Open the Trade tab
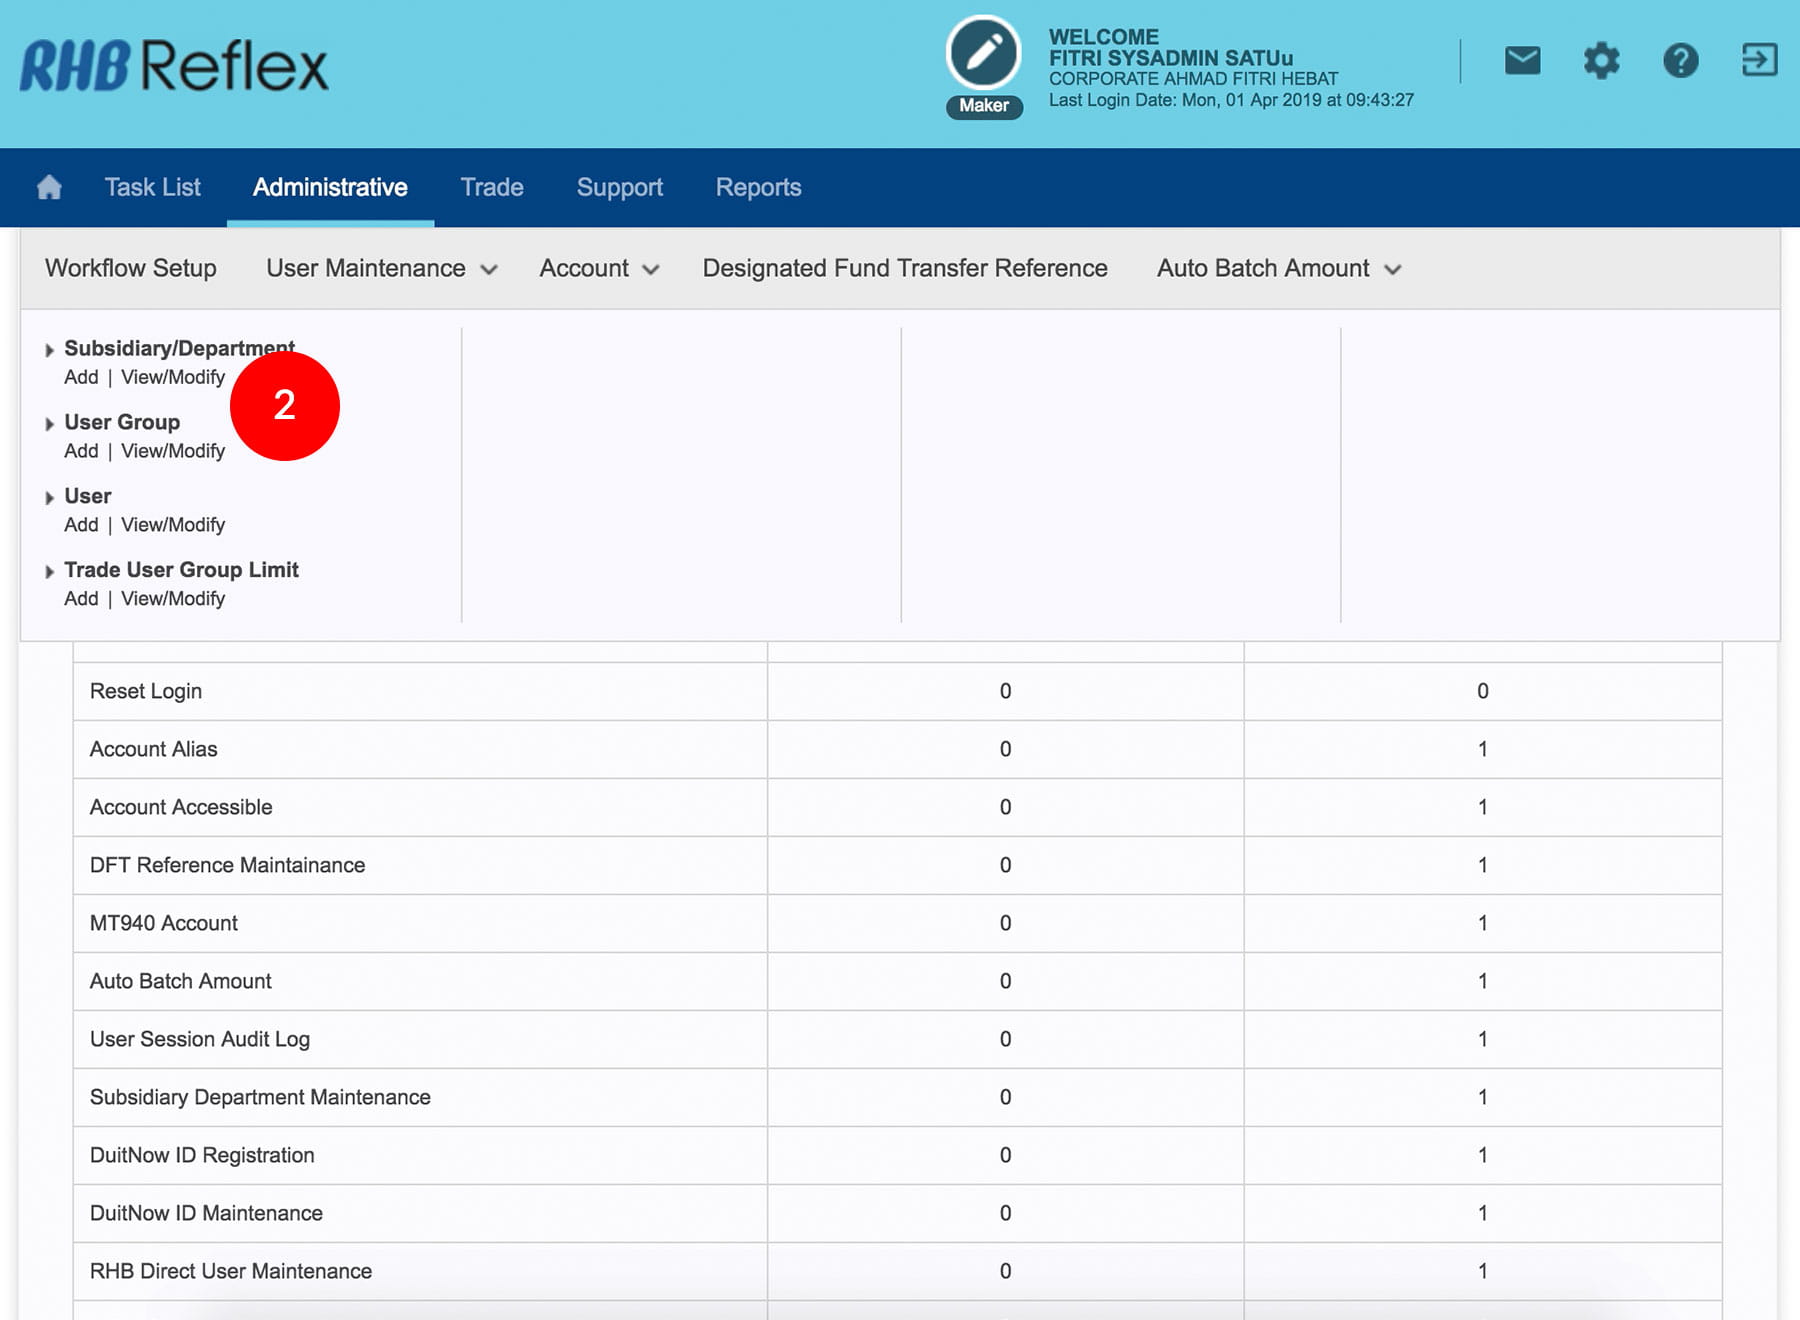The height and width of the screenshot is (1320, 1800). 491,187
